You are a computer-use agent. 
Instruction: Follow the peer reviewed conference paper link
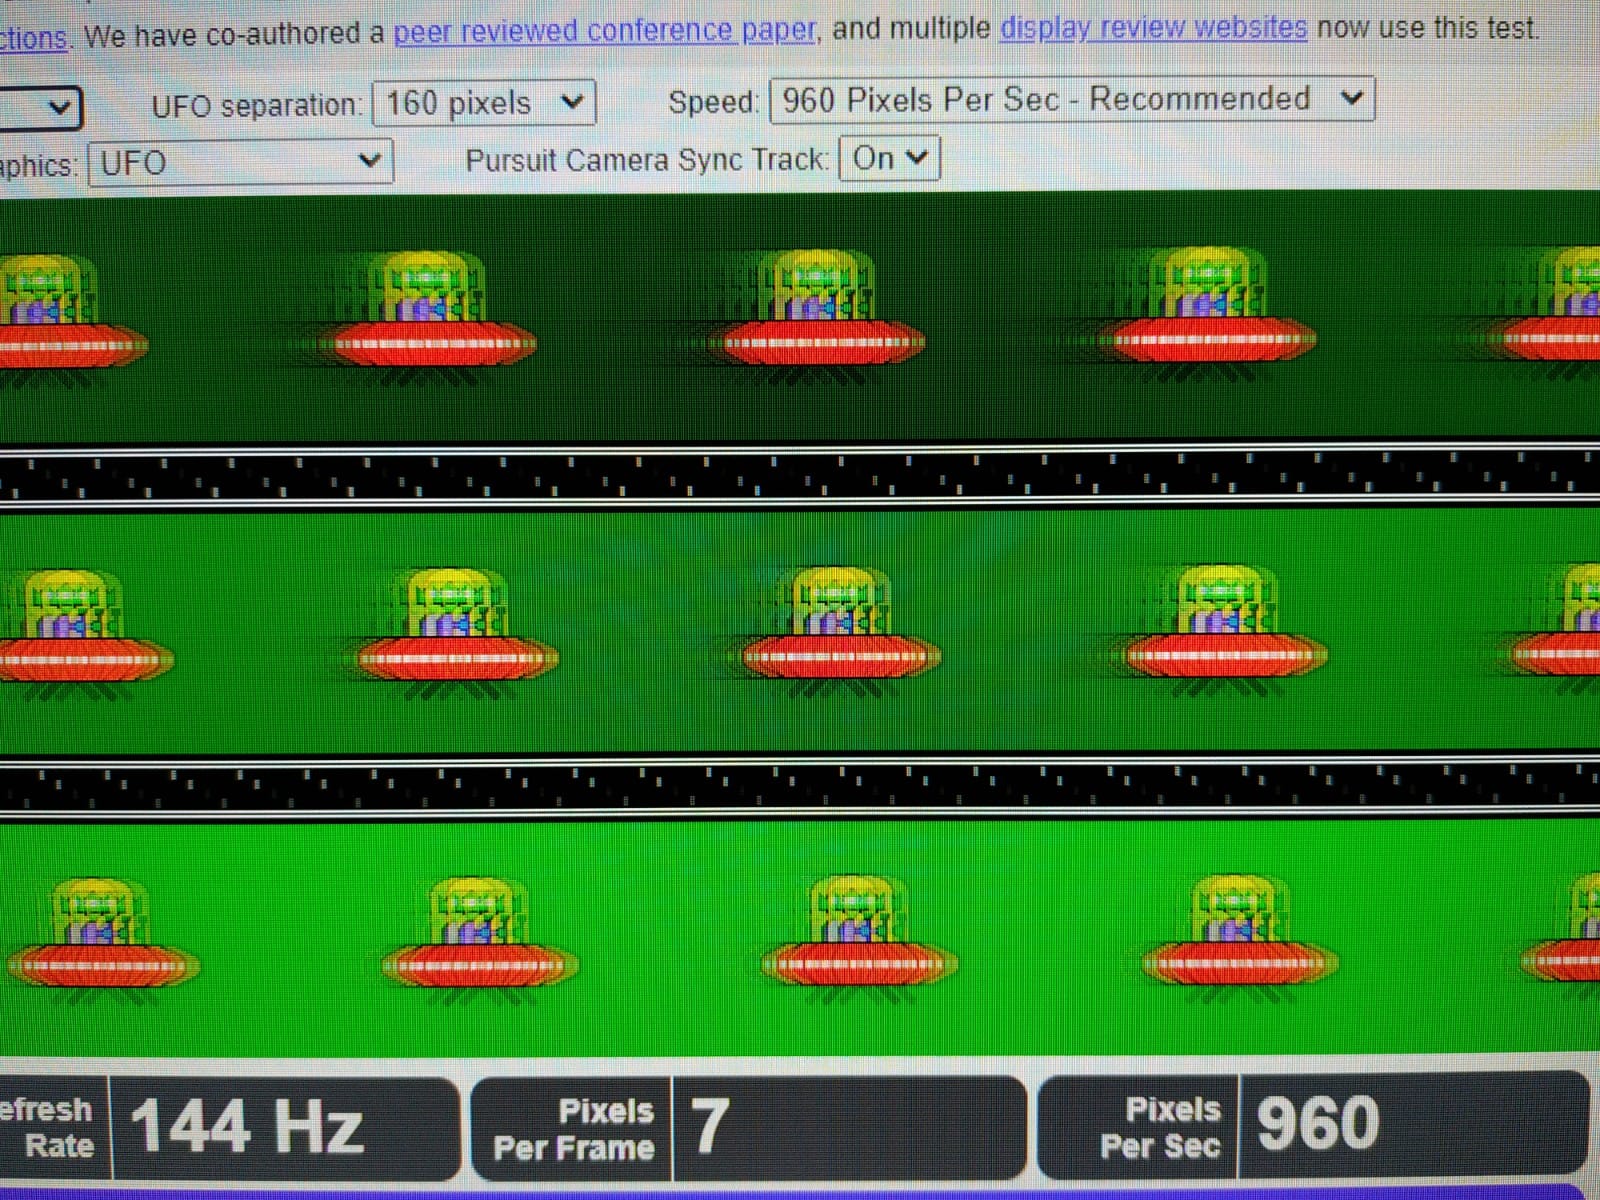click(x=604, y=31)
